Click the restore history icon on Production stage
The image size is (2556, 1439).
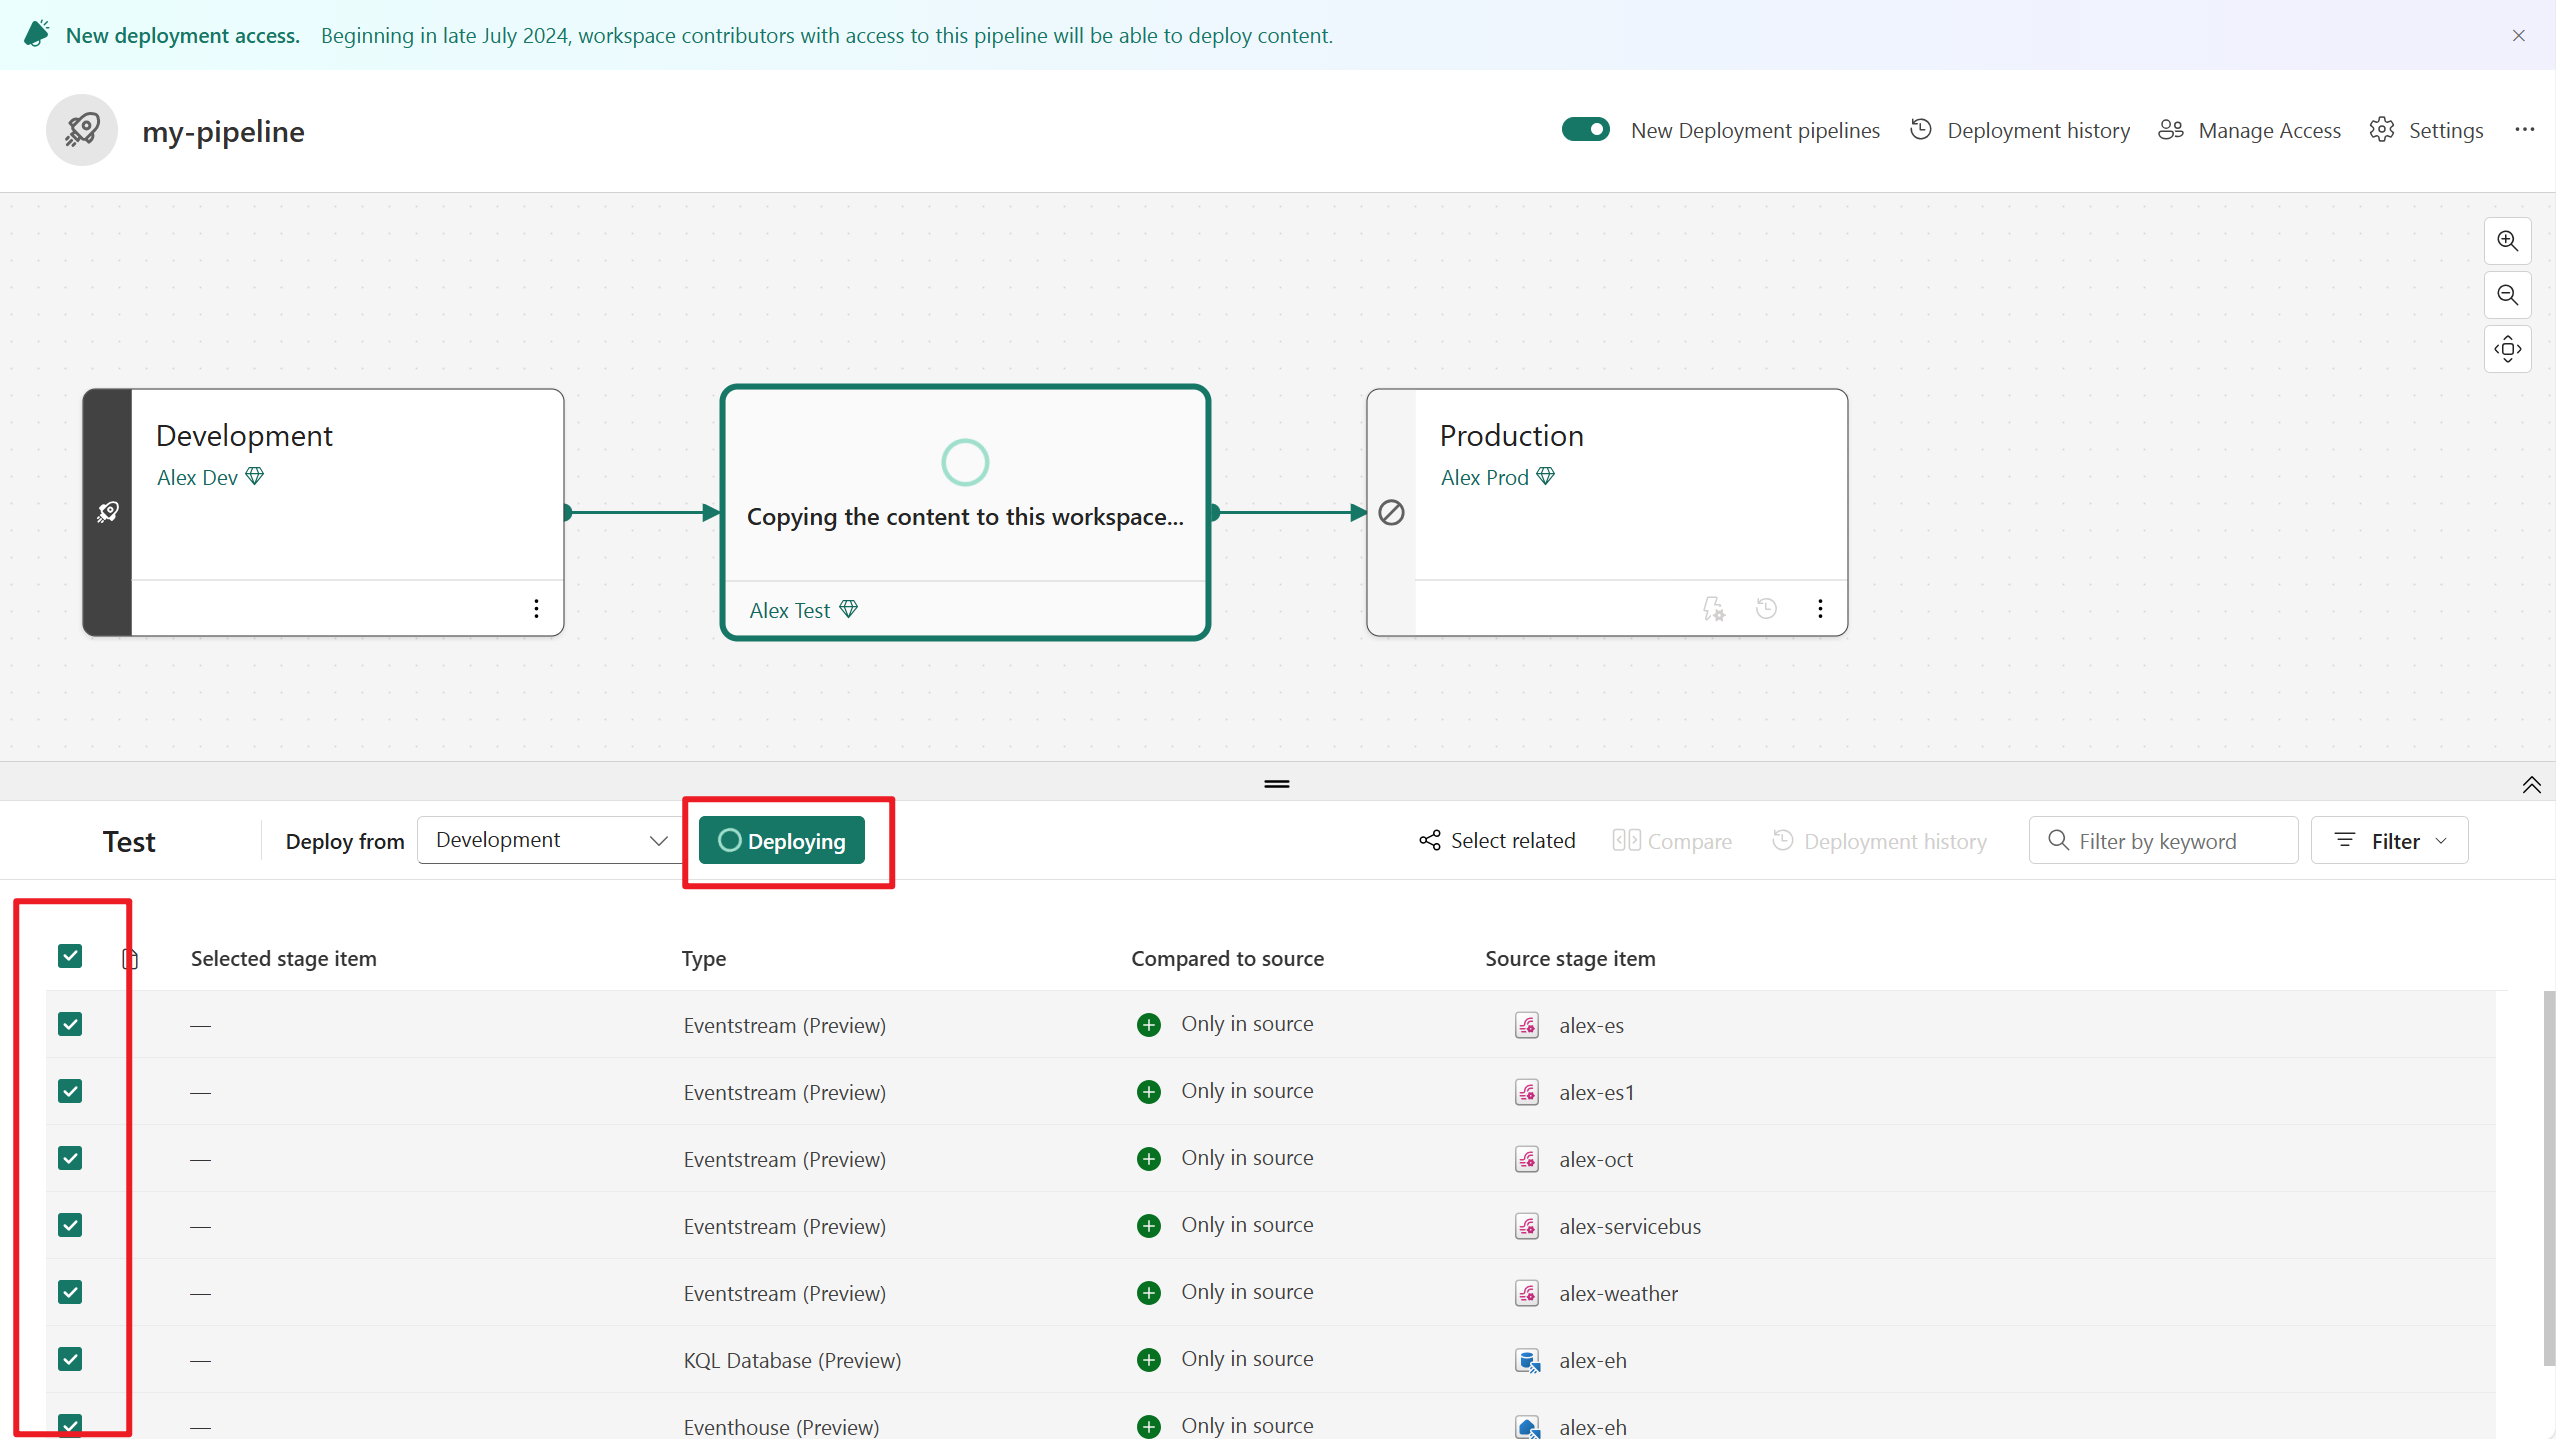click(x=1768, y=609)
